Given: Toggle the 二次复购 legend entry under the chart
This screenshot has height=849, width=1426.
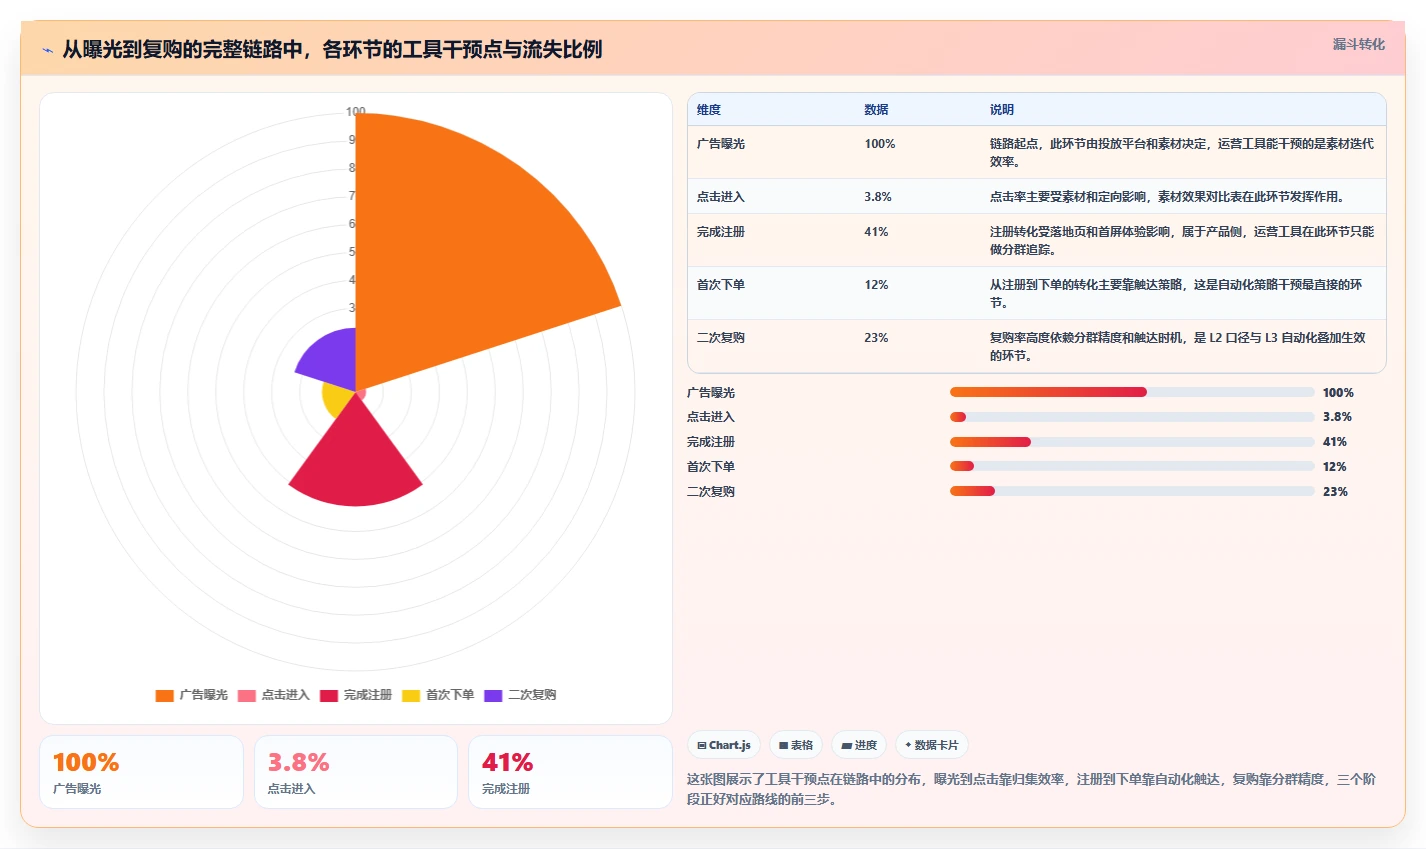Looking at the screenshot, I should 520,695.
